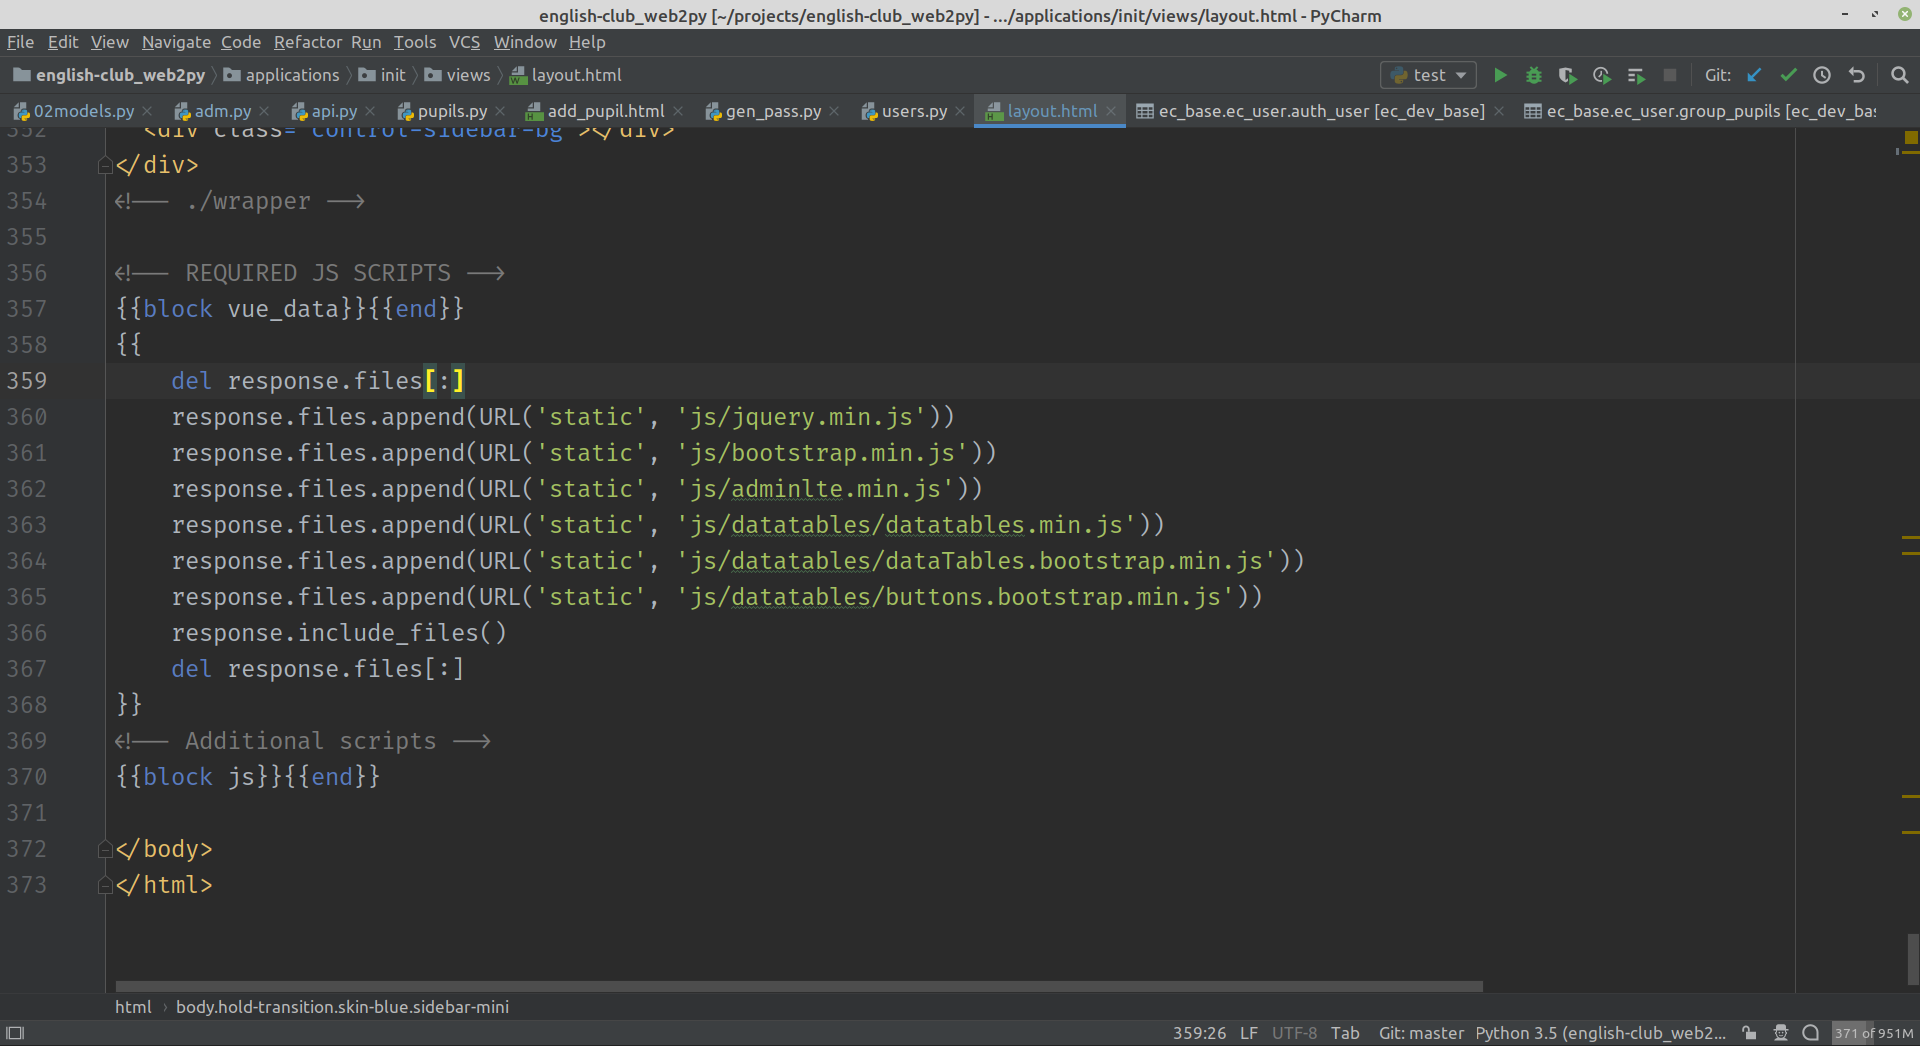Run with coverage shield icon
The height and width of the screenshot is (1046, 1920).
[x=1568, y=75]
